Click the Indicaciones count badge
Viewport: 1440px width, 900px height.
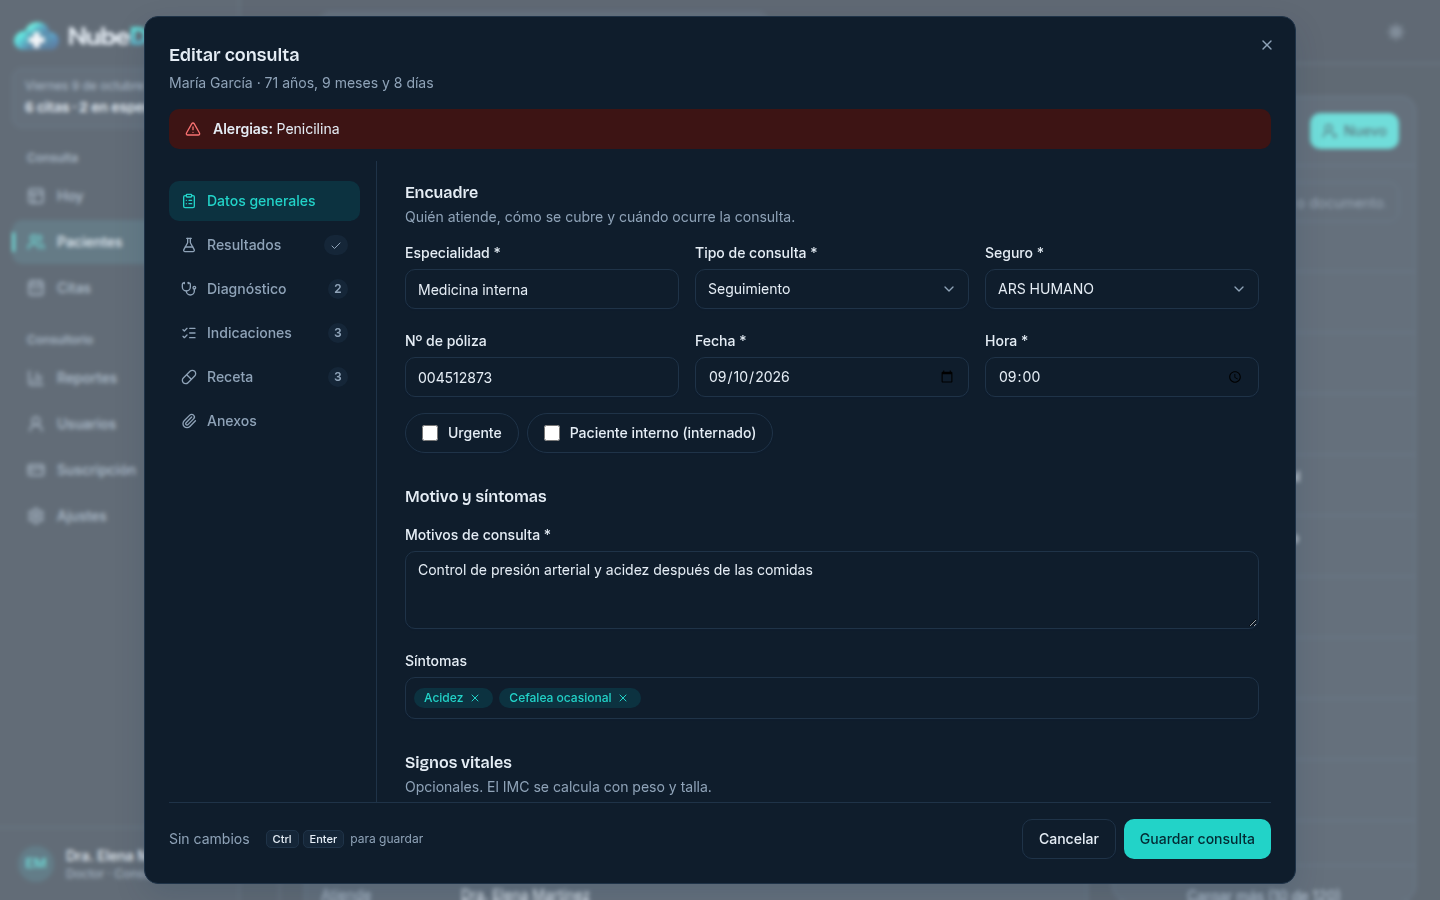(338, 333)
